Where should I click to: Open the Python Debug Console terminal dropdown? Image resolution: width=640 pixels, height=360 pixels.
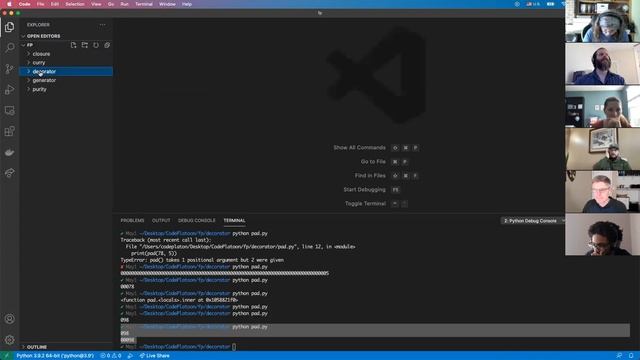(532, 221)
